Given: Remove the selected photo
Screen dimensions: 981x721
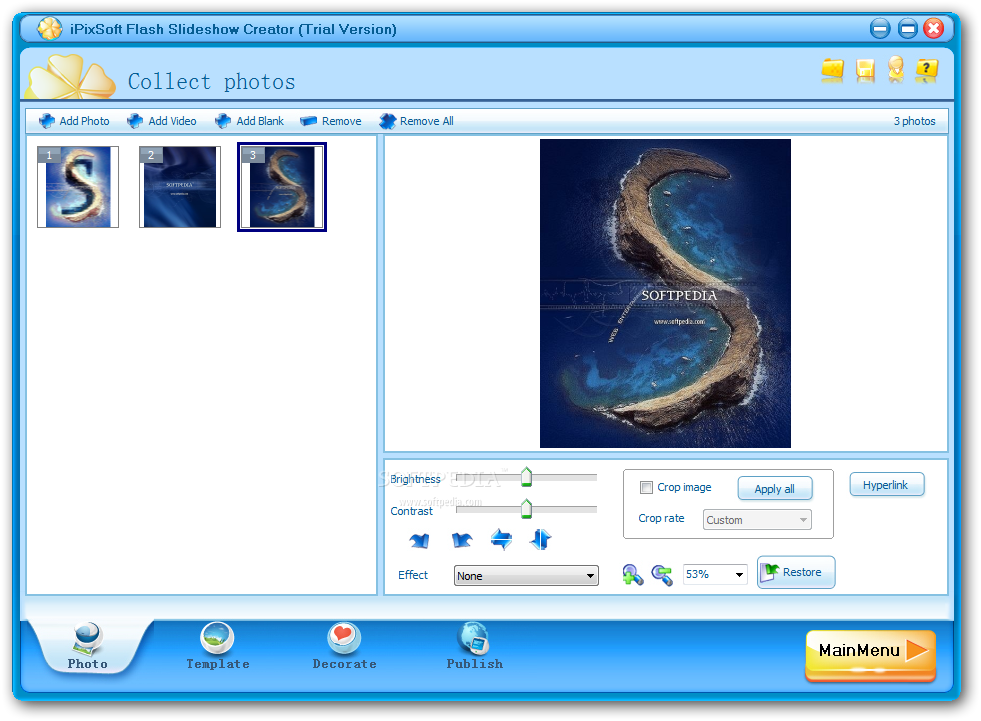Looking at the screenshot, I should 330,121.
